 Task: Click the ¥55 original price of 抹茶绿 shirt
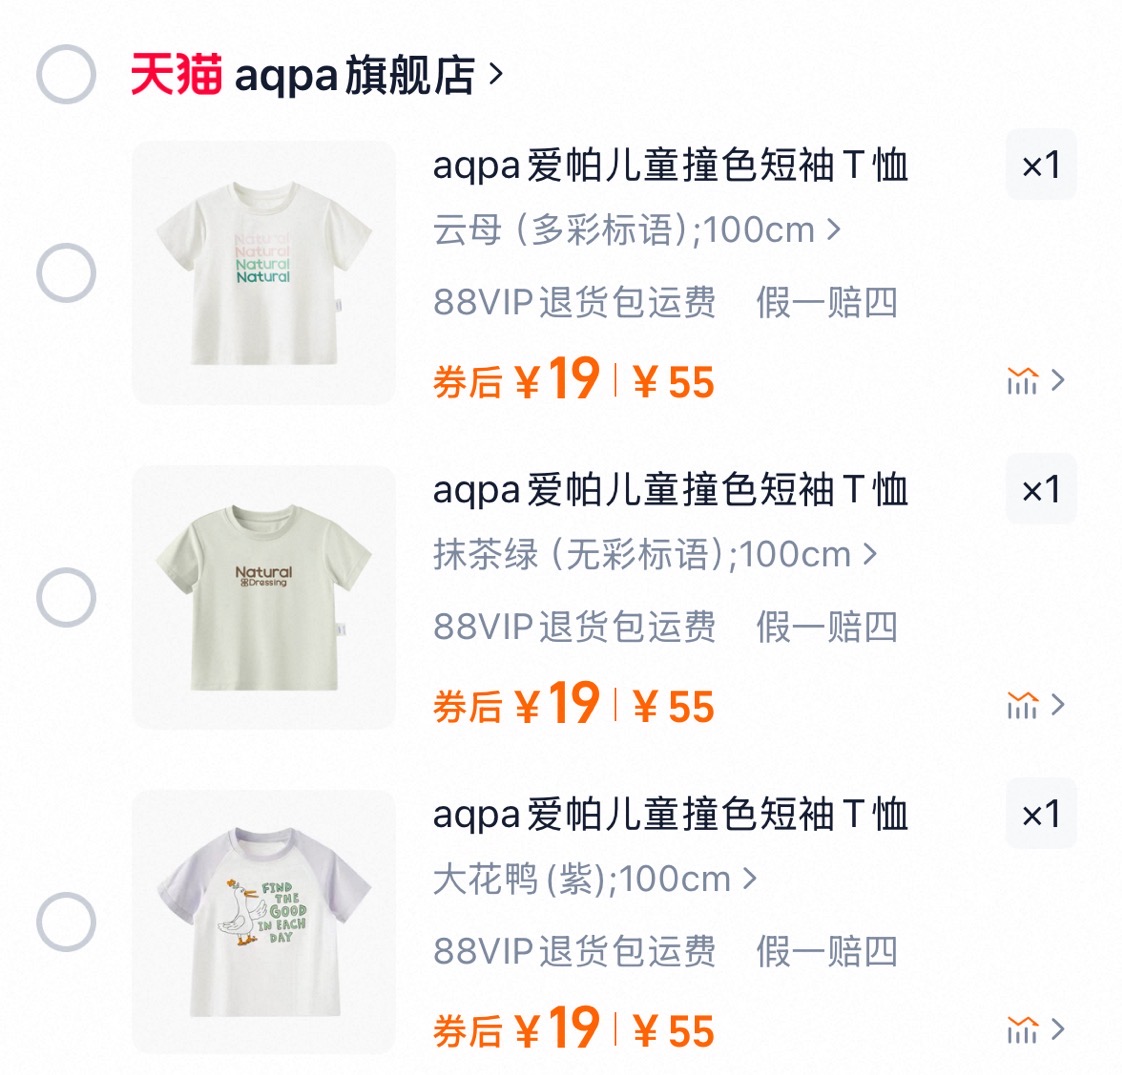[672, 705]
